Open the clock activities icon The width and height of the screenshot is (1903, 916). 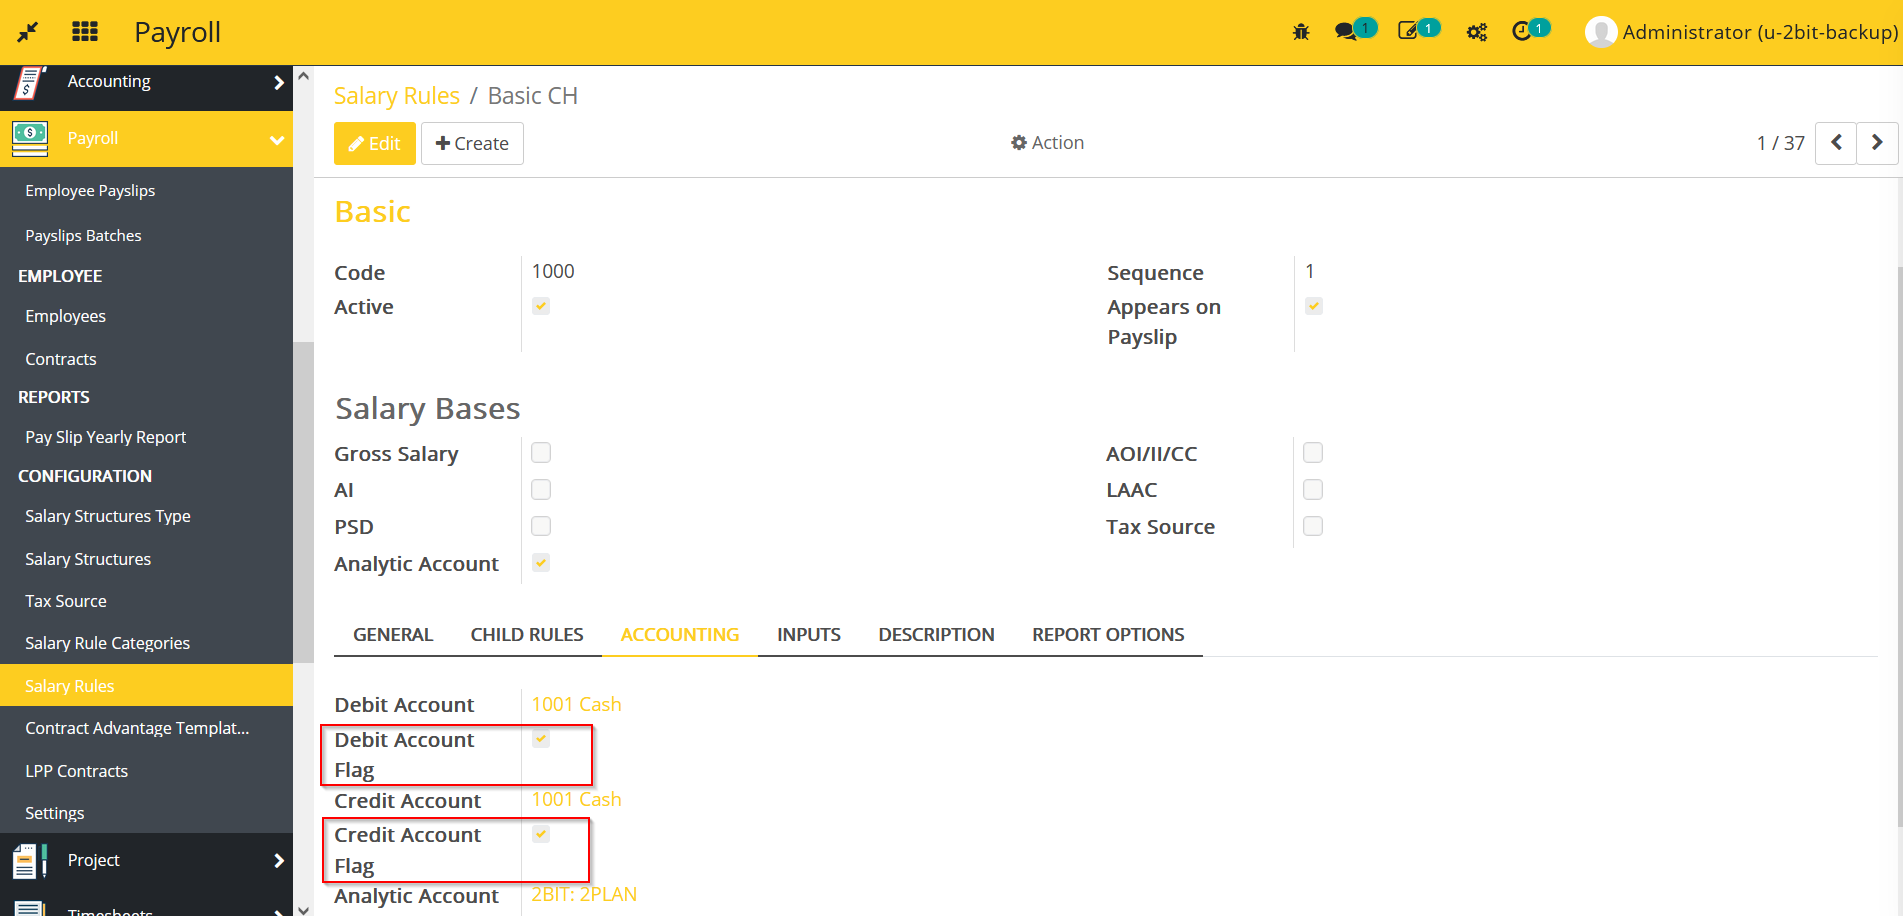point(1521,31)
